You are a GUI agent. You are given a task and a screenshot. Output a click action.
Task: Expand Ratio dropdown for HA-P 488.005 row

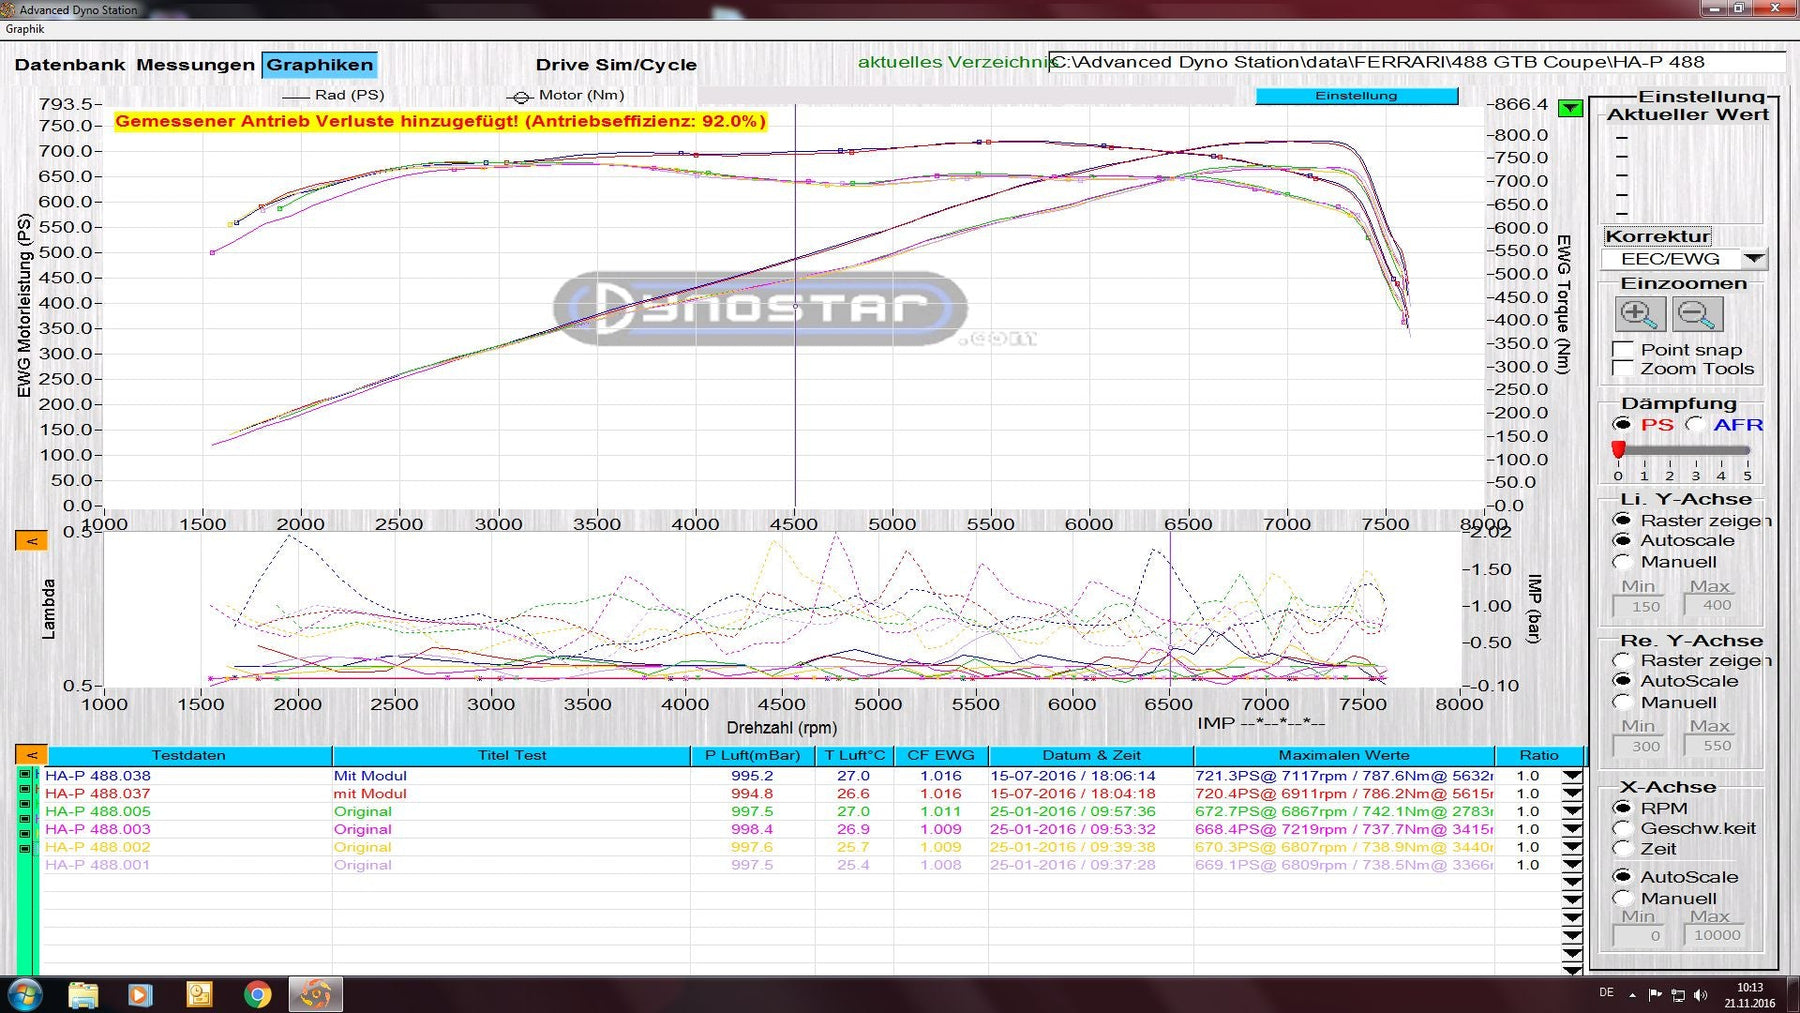coord(1572,812)
